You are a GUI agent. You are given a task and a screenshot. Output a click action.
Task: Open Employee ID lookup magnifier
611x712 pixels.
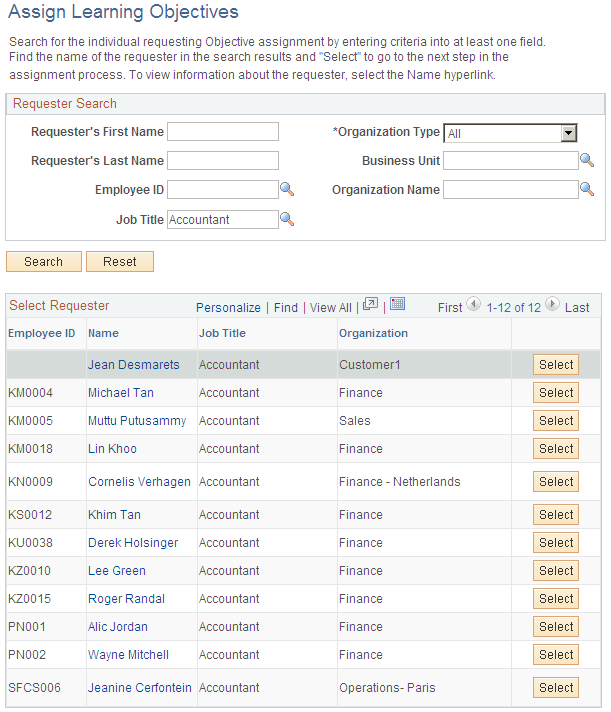point(287,189)
